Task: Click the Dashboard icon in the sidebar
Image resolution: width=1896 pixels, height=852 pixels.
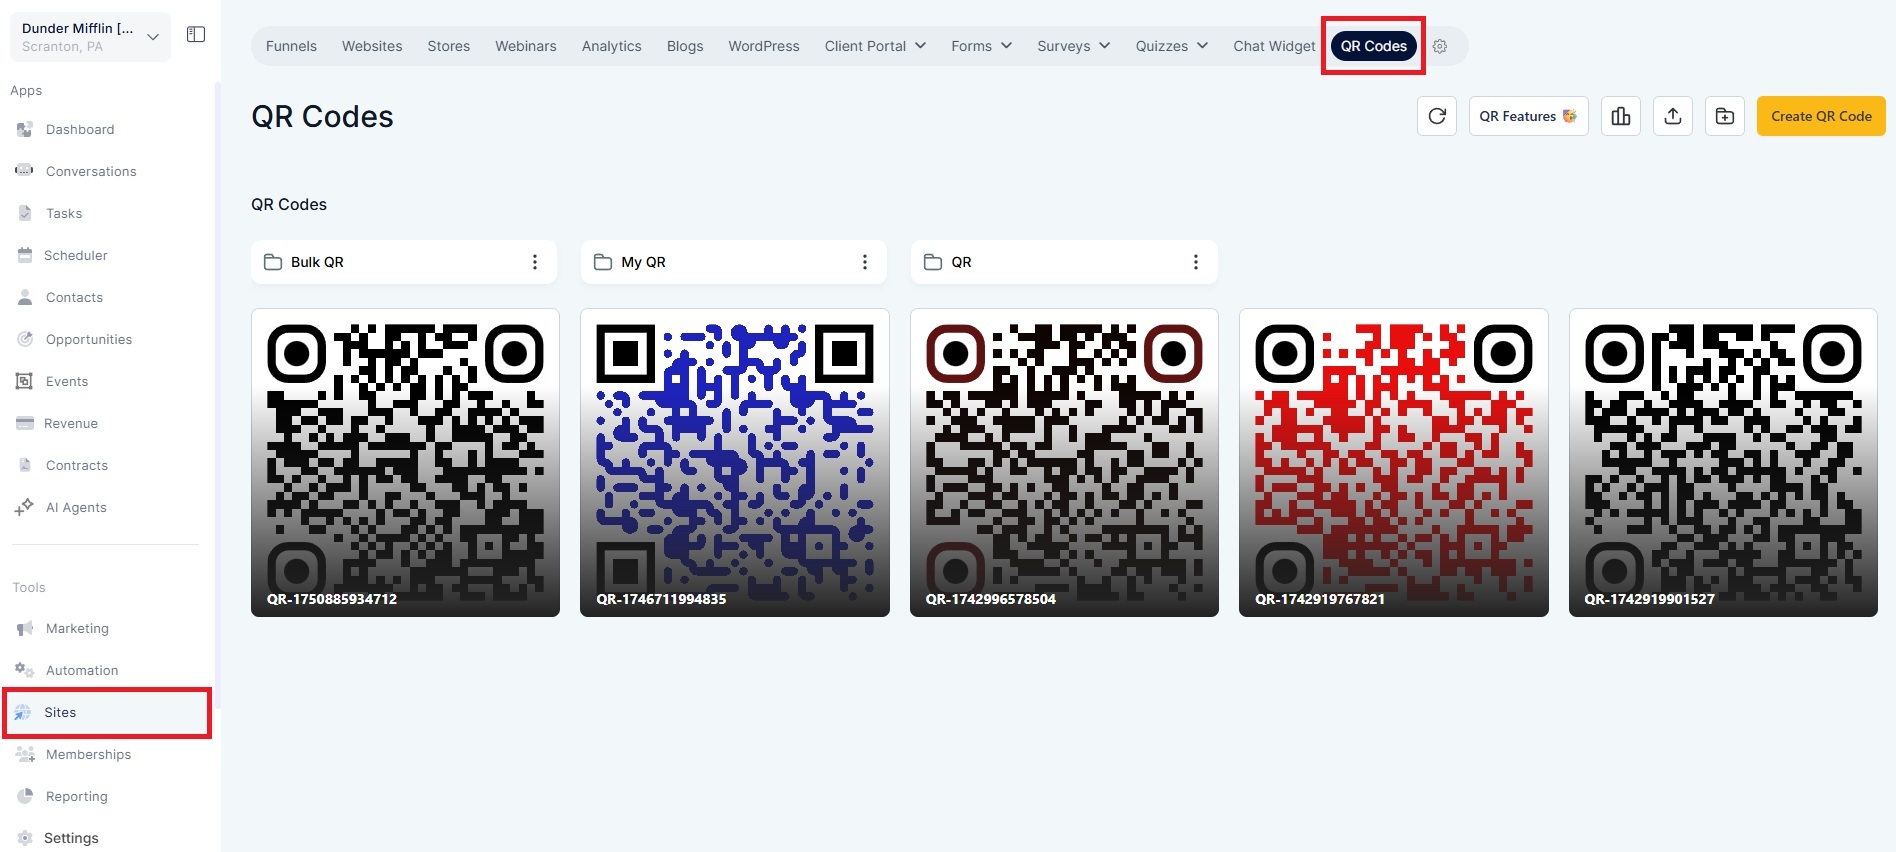Action: (x=25, y=129)
